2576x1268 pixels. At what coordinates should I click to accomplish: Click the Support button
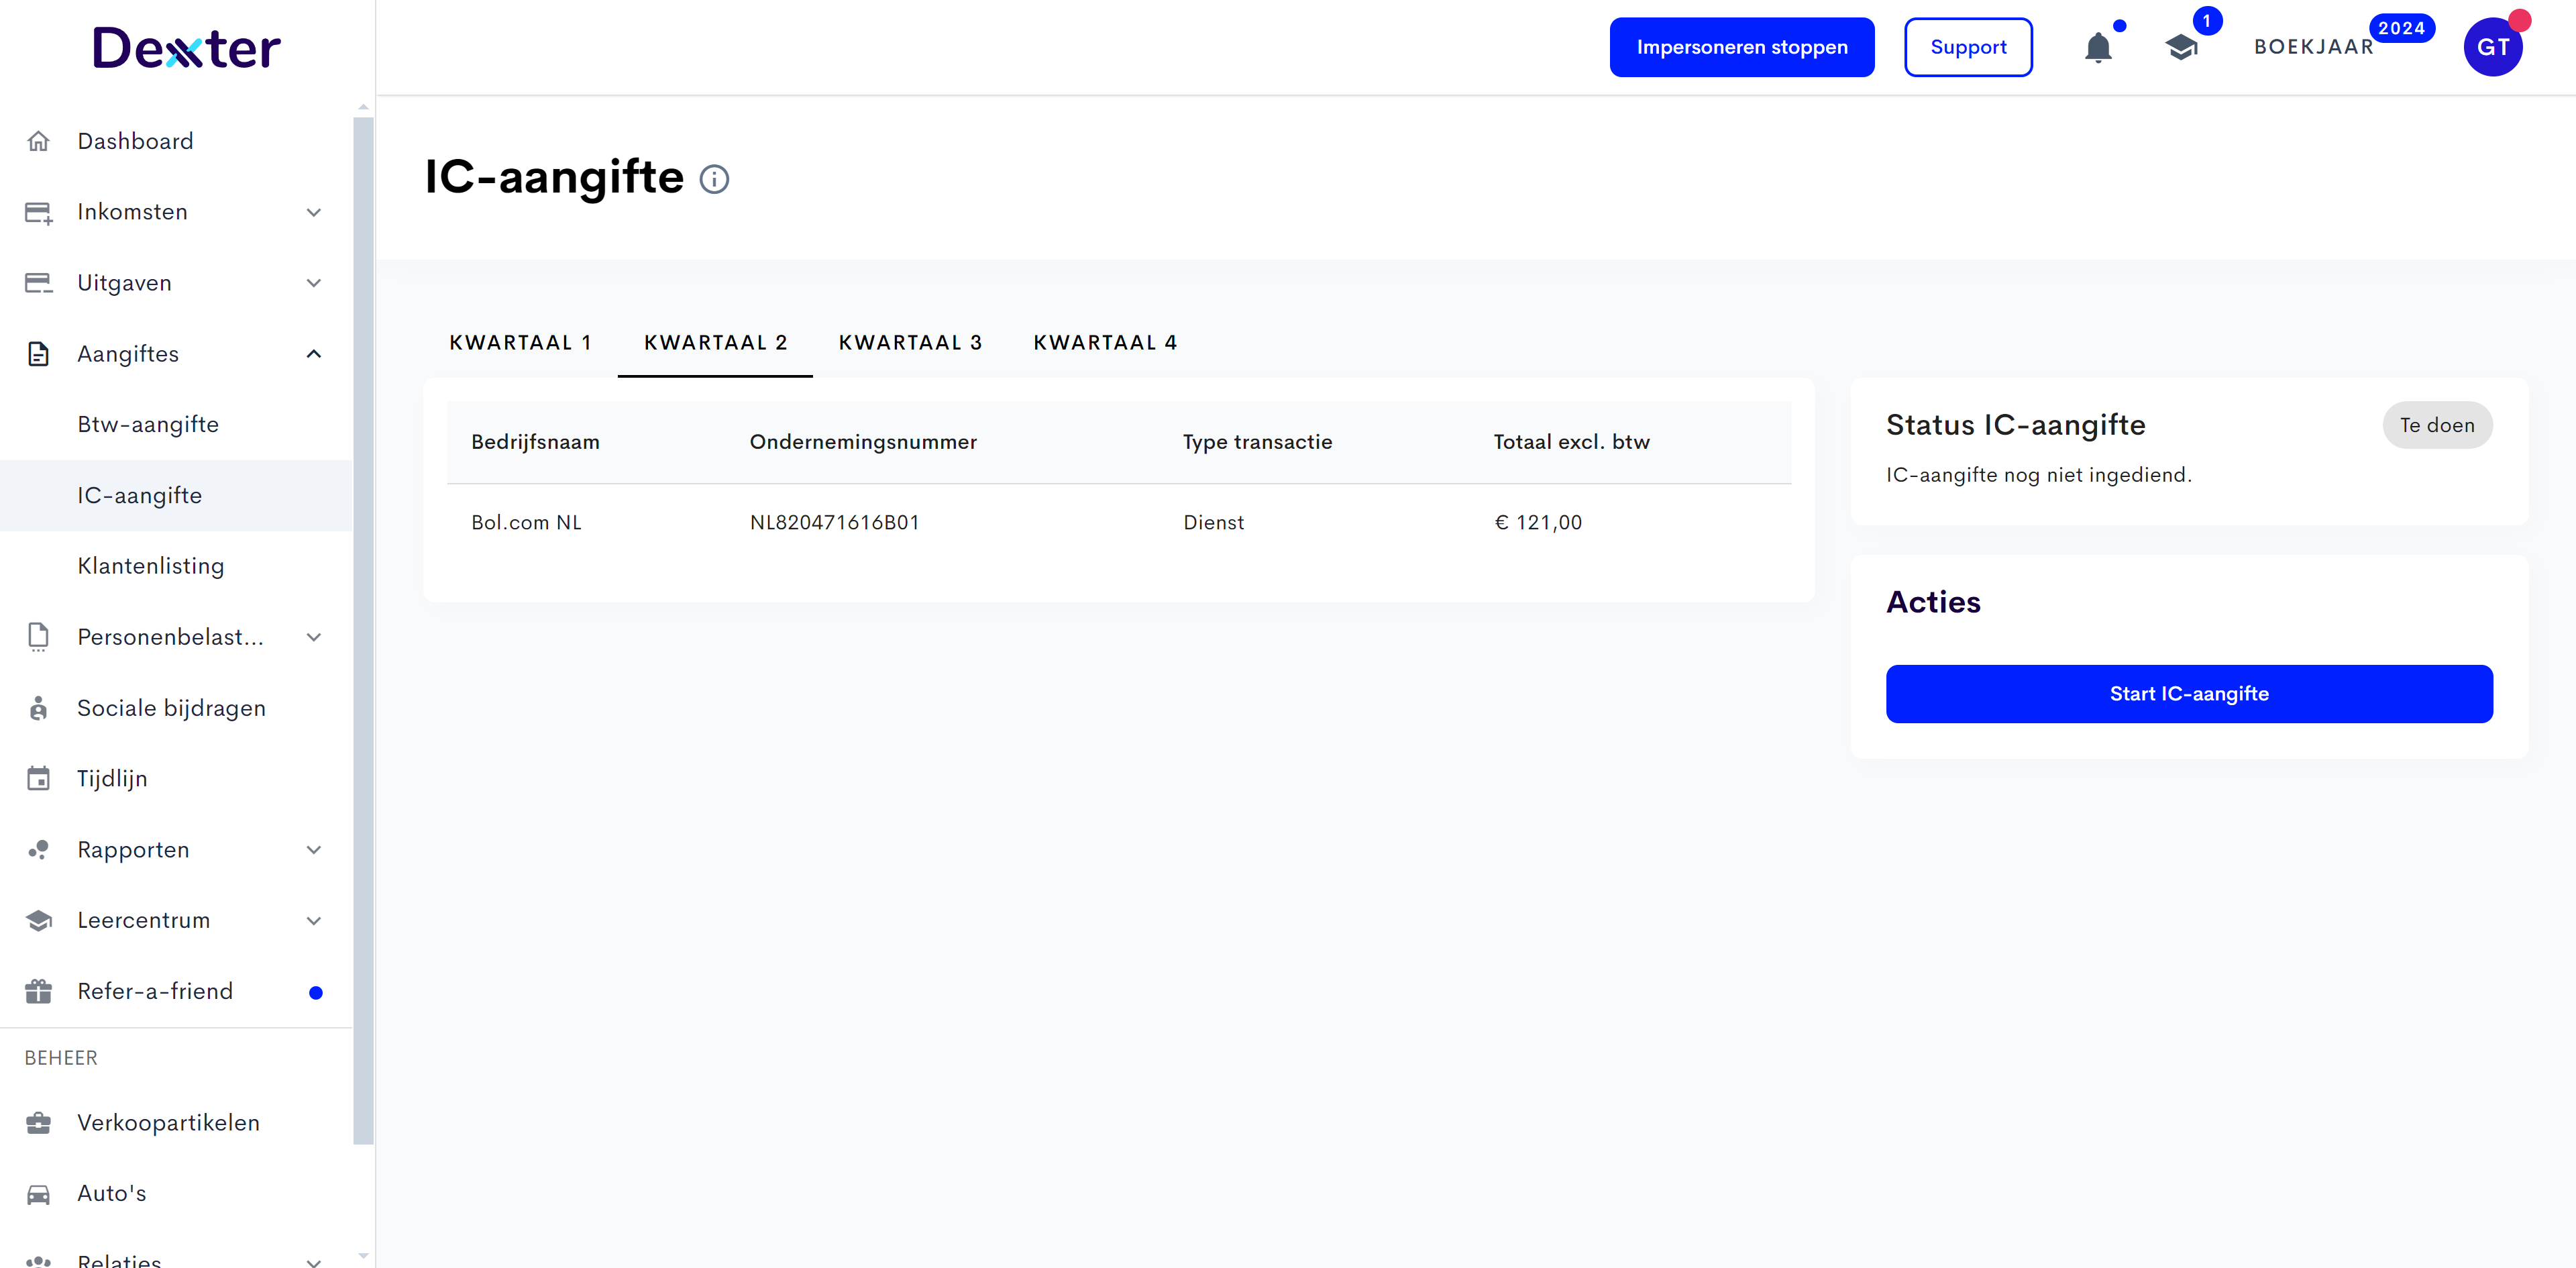coord(1968,47)
